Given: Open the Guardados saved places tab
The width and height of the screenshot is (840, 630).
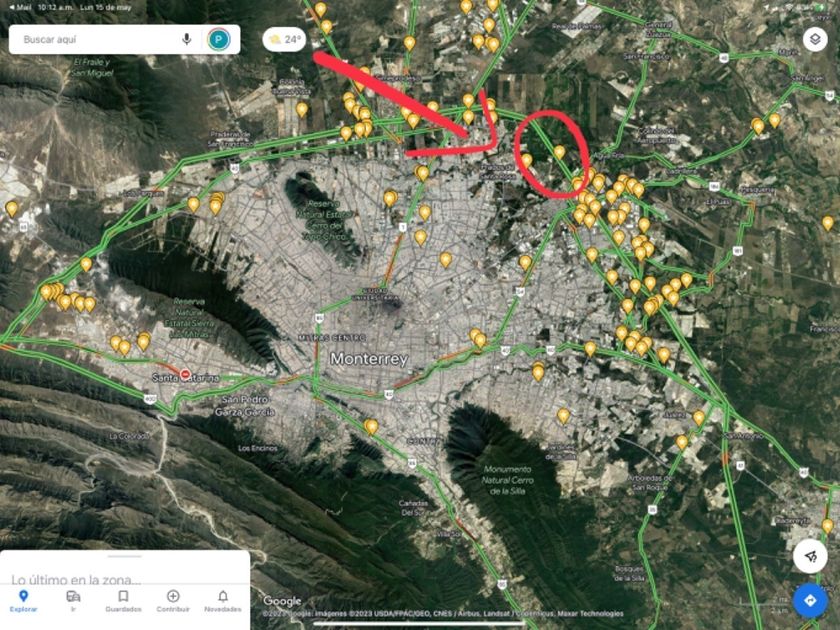Looking at the screenshot, I should click(123, 601).
